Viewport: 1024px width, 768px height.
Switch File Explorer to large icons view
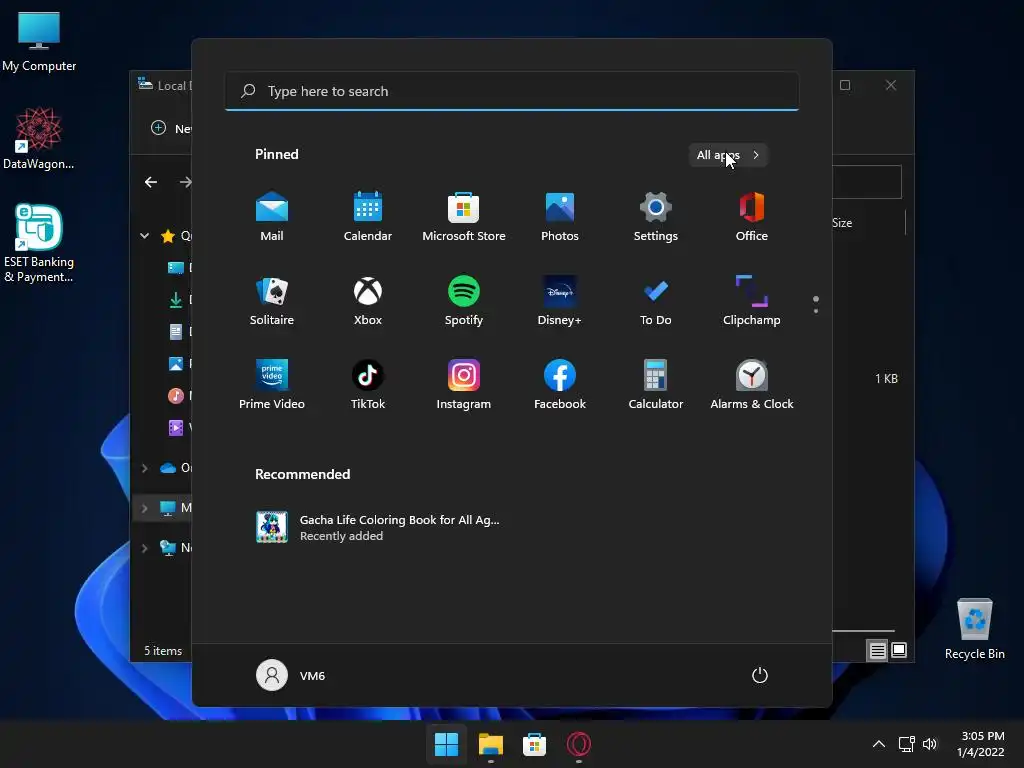(899, 650)
